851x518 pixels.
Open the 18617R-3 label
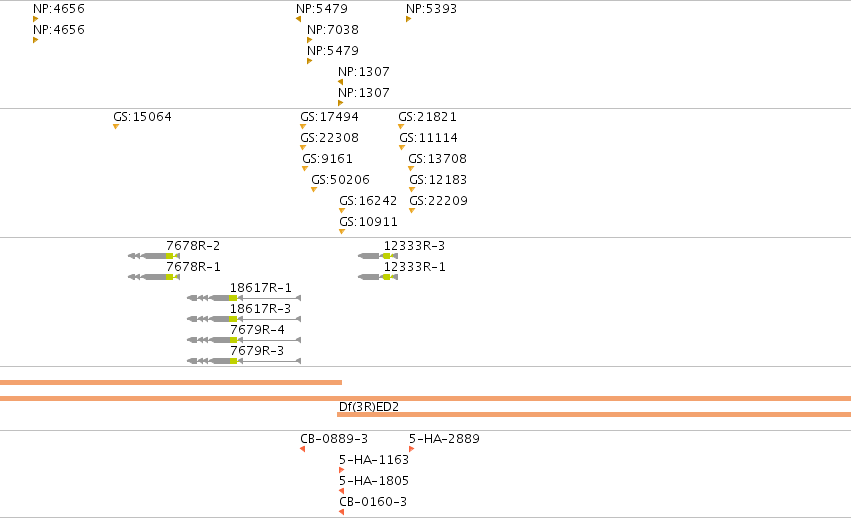click(x=261, y=309)
